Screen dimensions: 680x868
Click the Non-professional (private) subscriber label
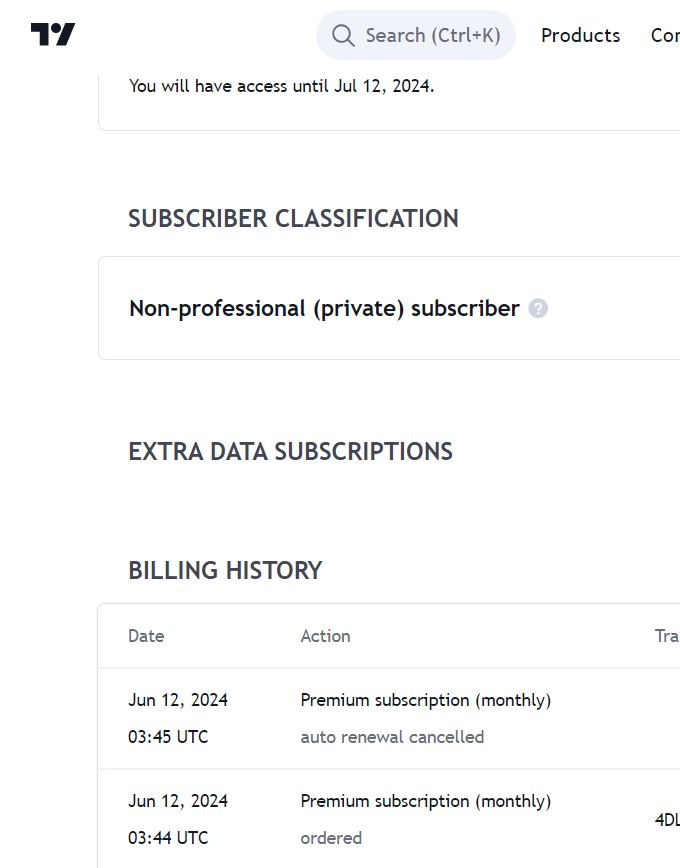coord(324,308)
